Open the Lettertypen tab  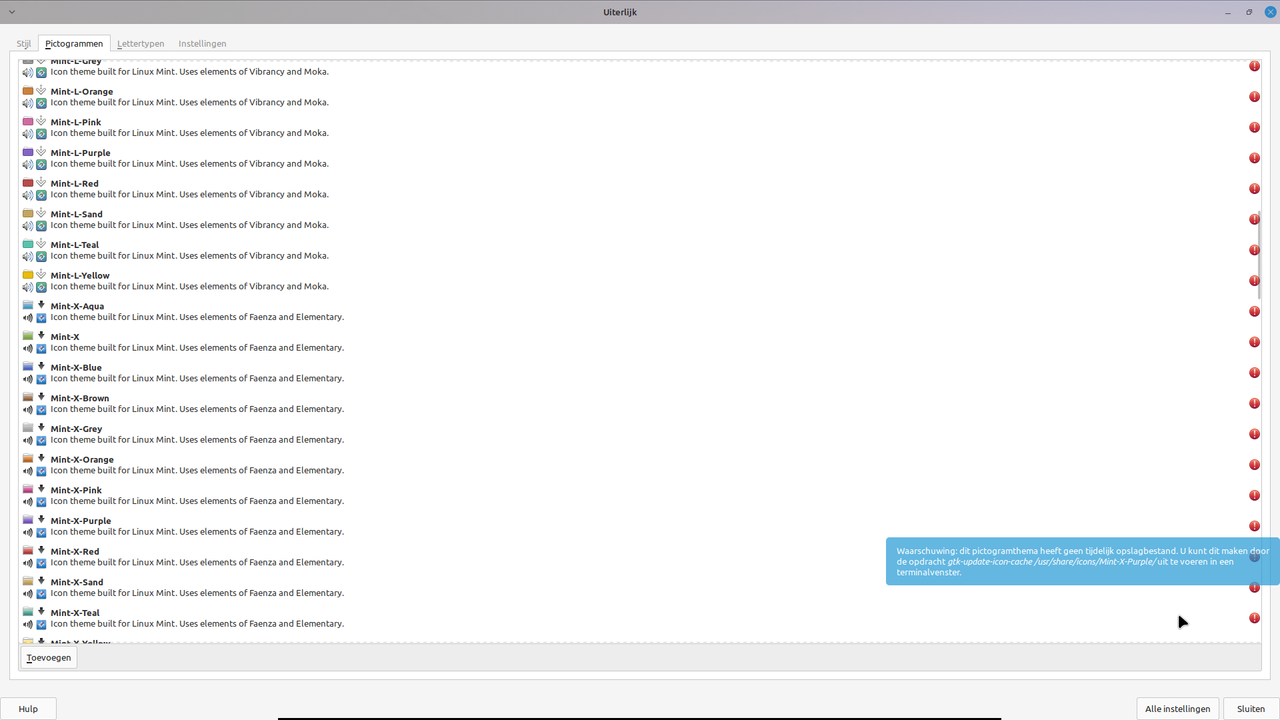coord(141,44)
